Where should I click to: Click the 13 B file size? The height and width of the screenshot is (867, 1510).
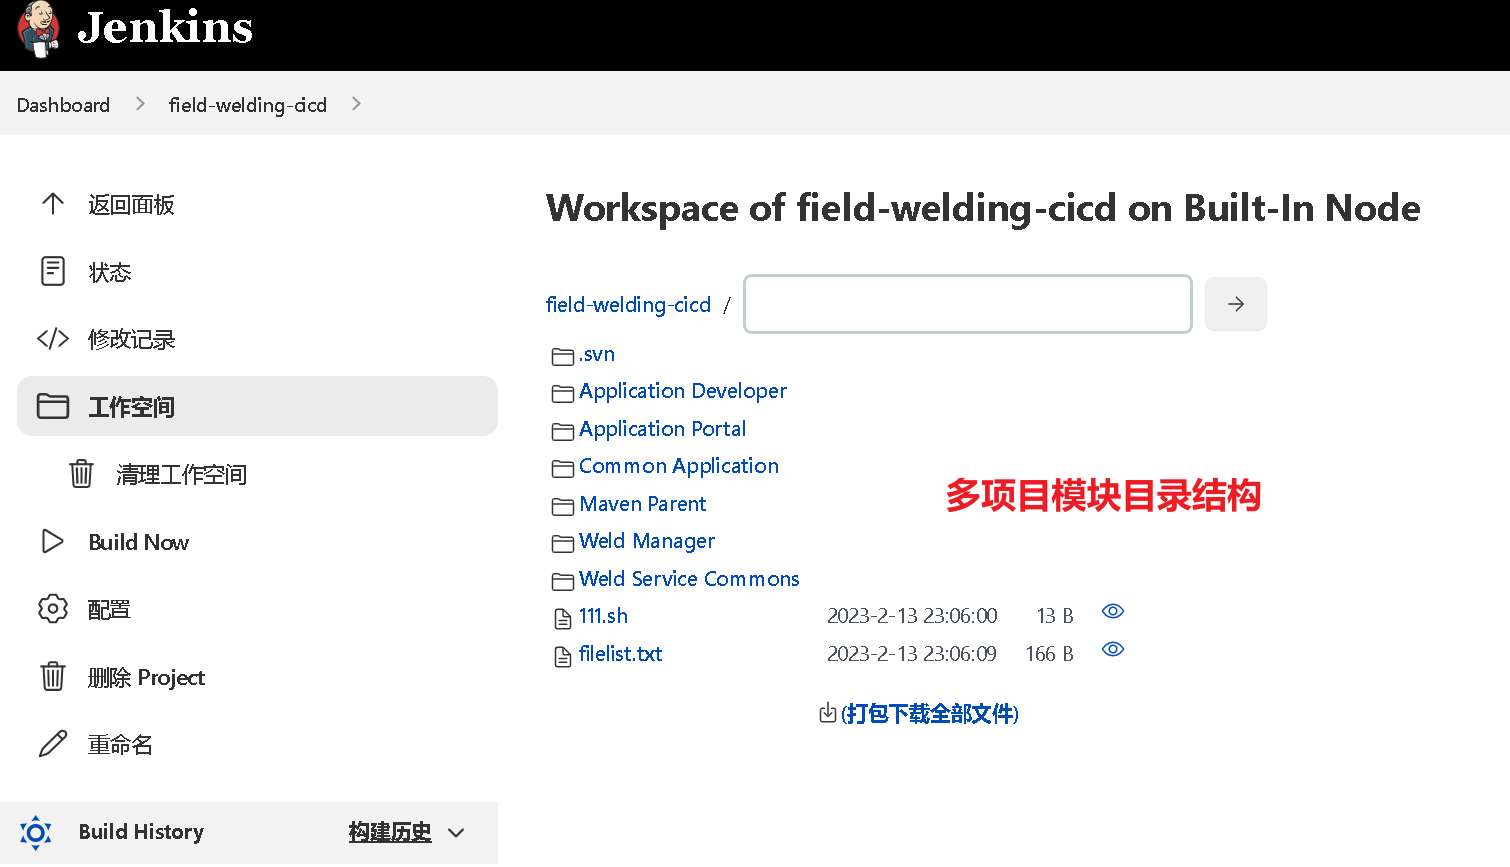pyautogui.click(x=1055, y=616)
